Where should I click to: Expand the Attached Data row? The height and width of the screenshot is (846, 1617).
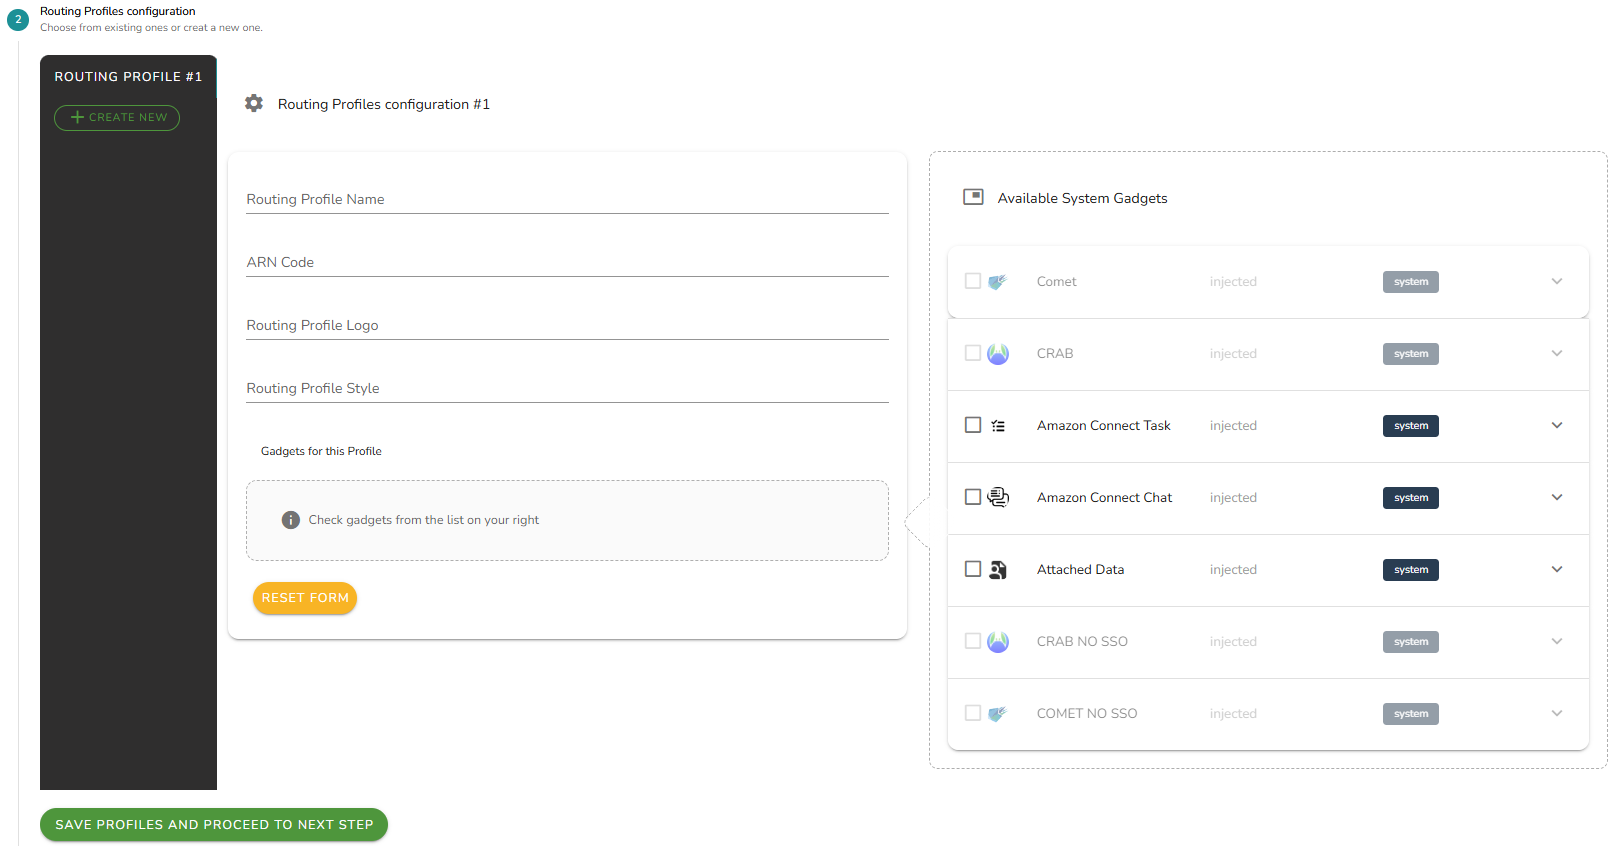(x=1557, y=569)
